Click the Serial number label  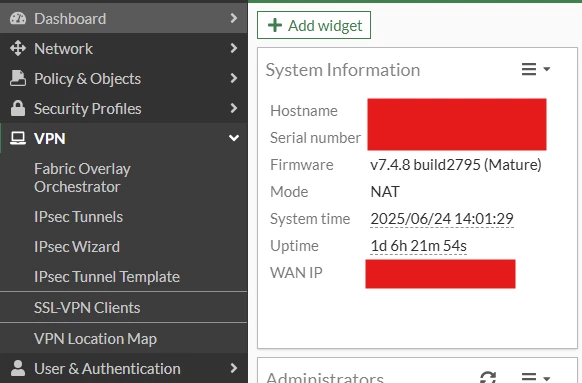click(315, 138)
